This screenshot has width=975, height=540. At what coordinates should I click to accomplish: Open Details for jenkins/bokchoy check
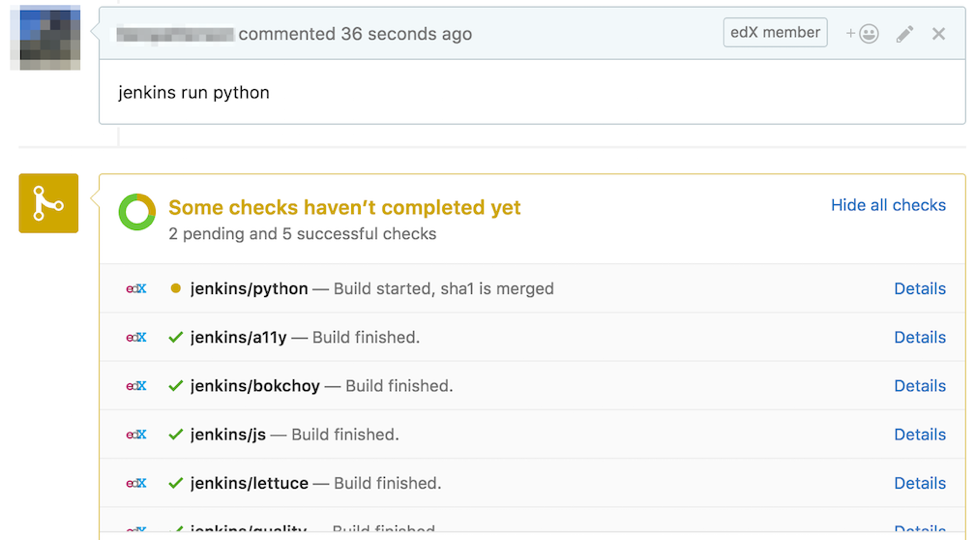(x=920, y=386)
